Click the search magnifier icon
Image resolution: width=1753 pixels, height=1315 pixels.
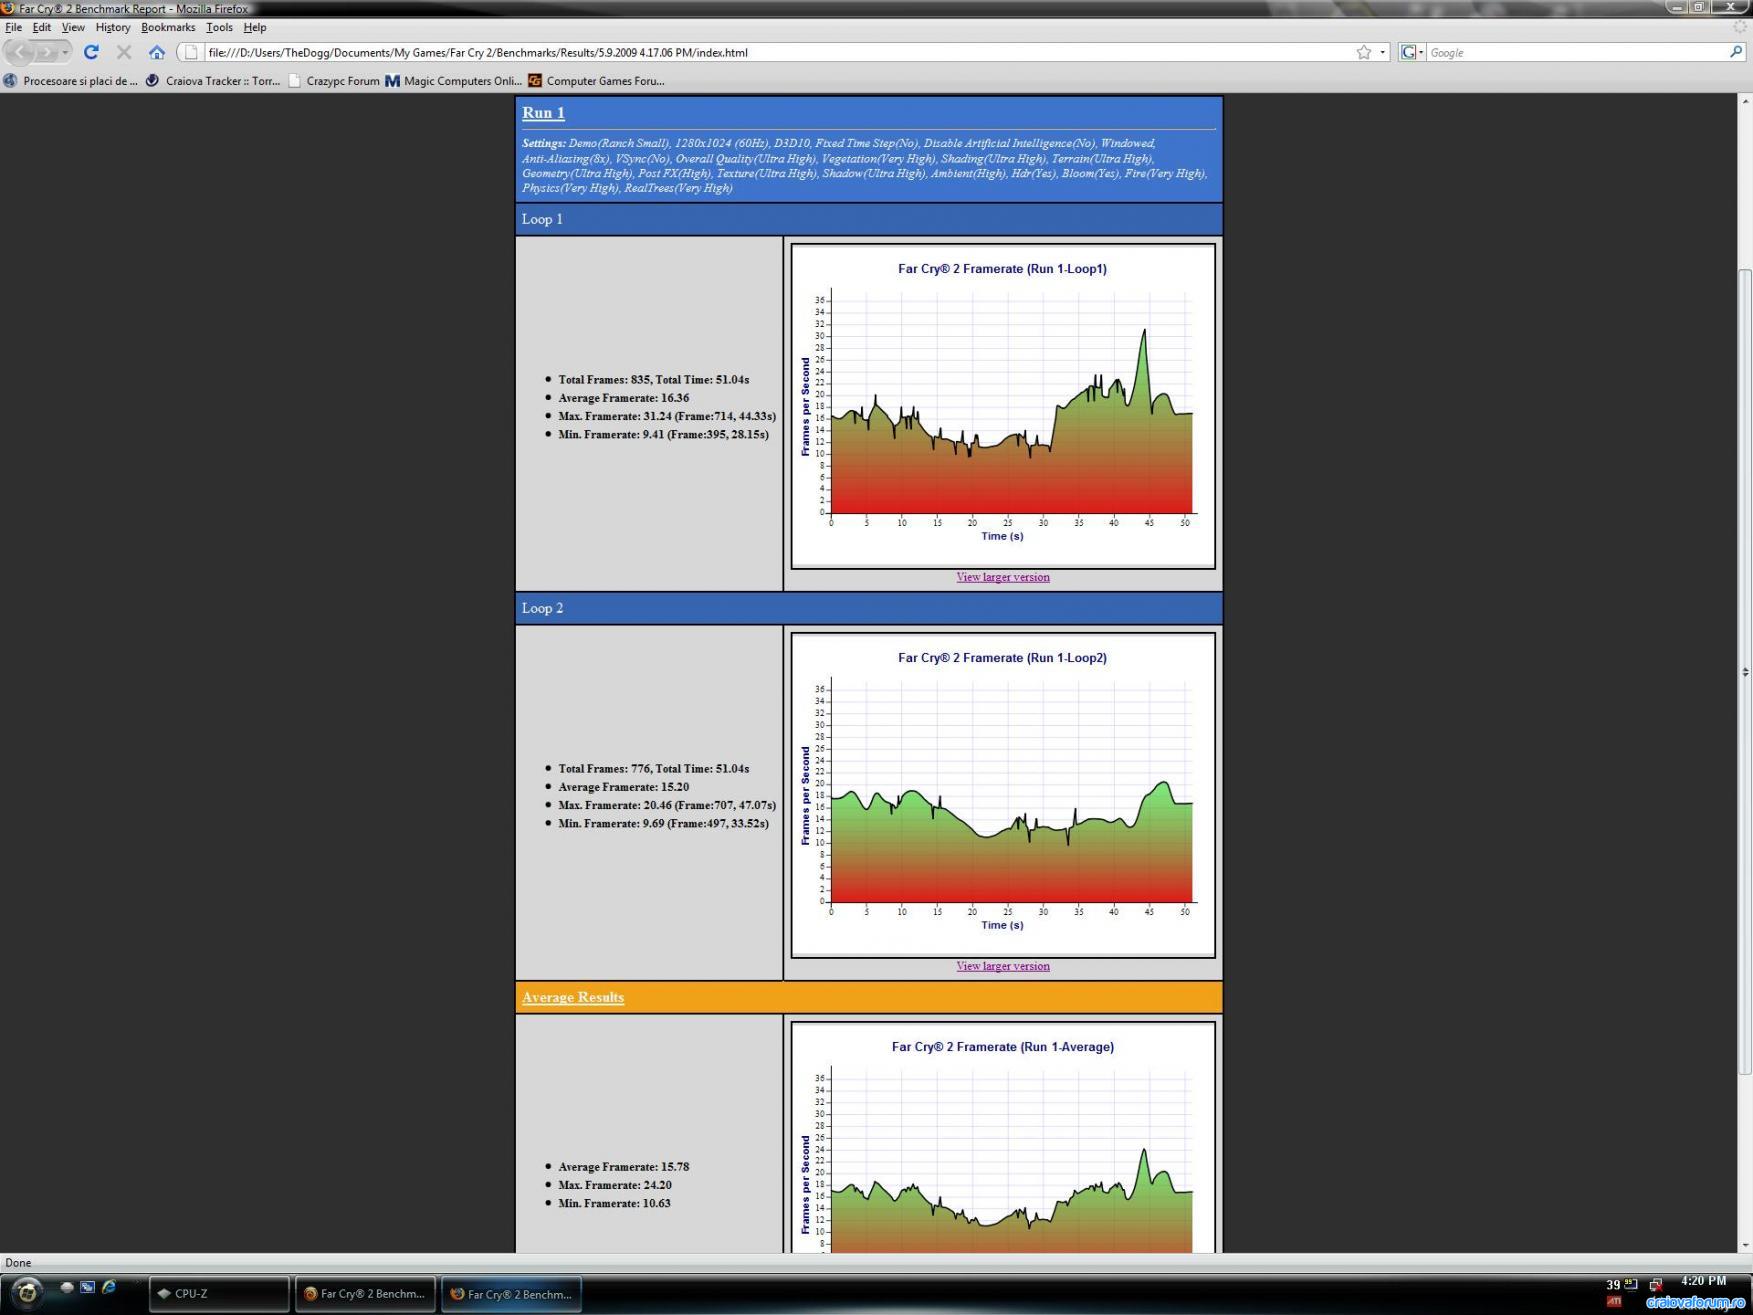[1735, 52]
